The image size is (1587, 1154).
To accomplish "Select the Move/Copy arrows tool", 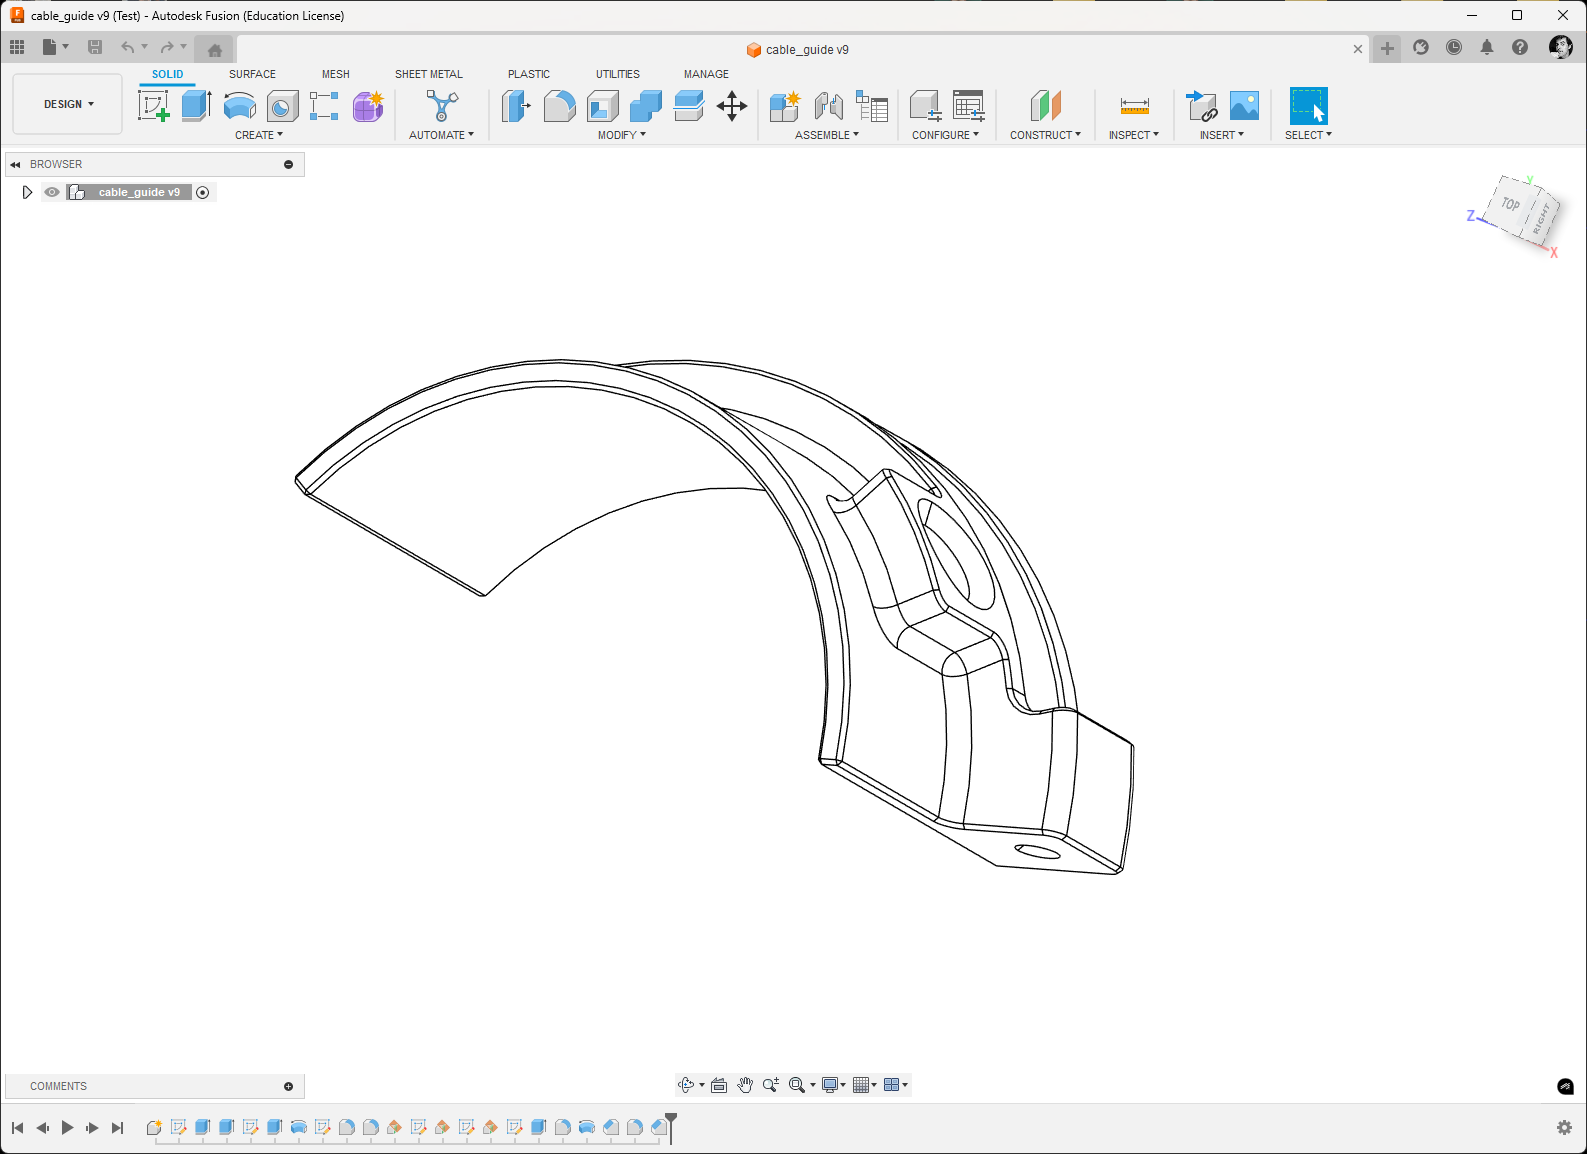I will 732,105.
